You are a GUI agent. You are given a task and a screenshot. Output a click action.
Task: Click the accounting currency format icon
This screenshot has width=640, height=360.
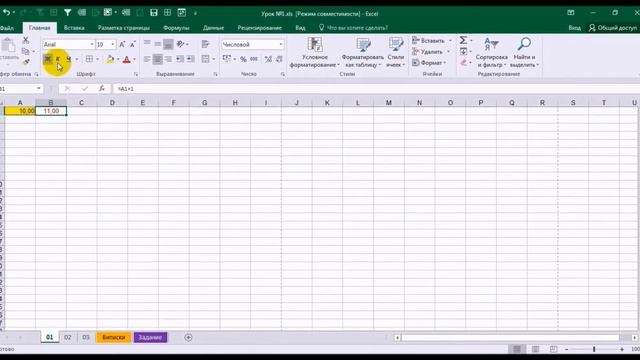[227, 59]
